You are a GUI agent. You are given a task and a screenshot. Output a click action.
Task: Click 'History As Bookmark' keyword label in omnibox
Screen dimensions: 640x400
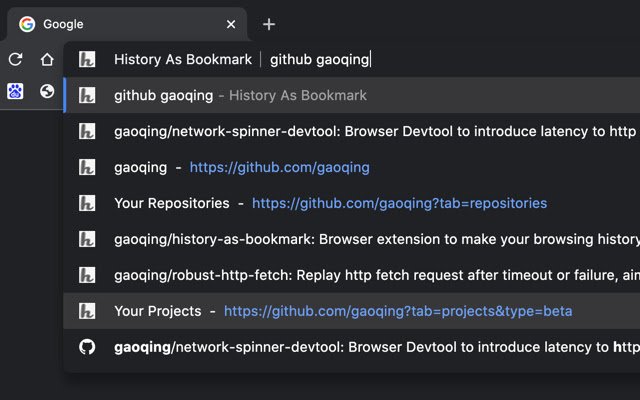183,60
